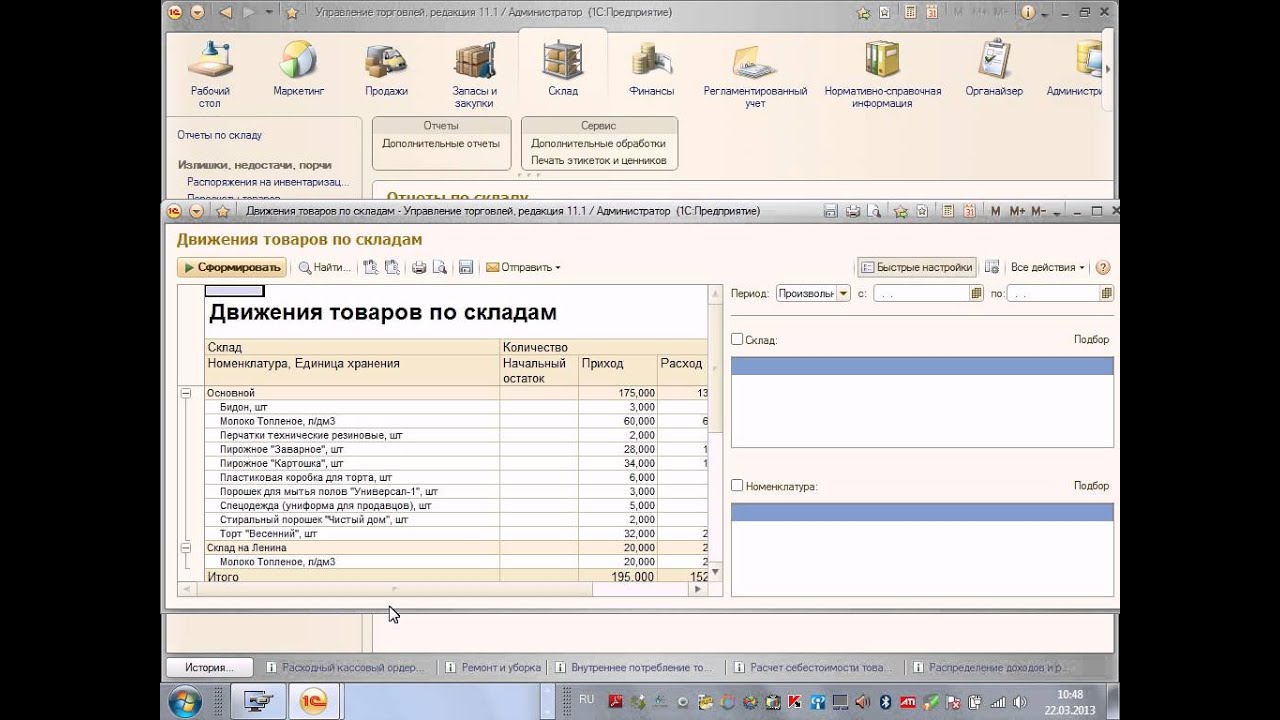
Task: Open the Отправить dropdown
Action: [x=523, y=267]
